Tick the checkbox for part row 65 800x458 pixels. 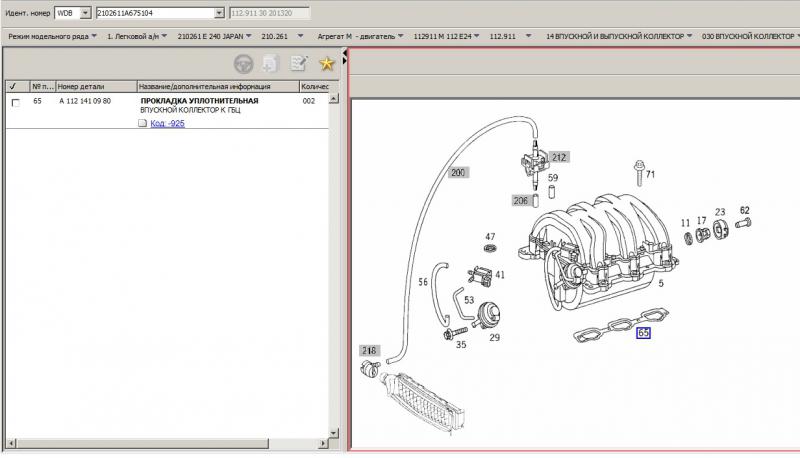click(x=15, y=103)
